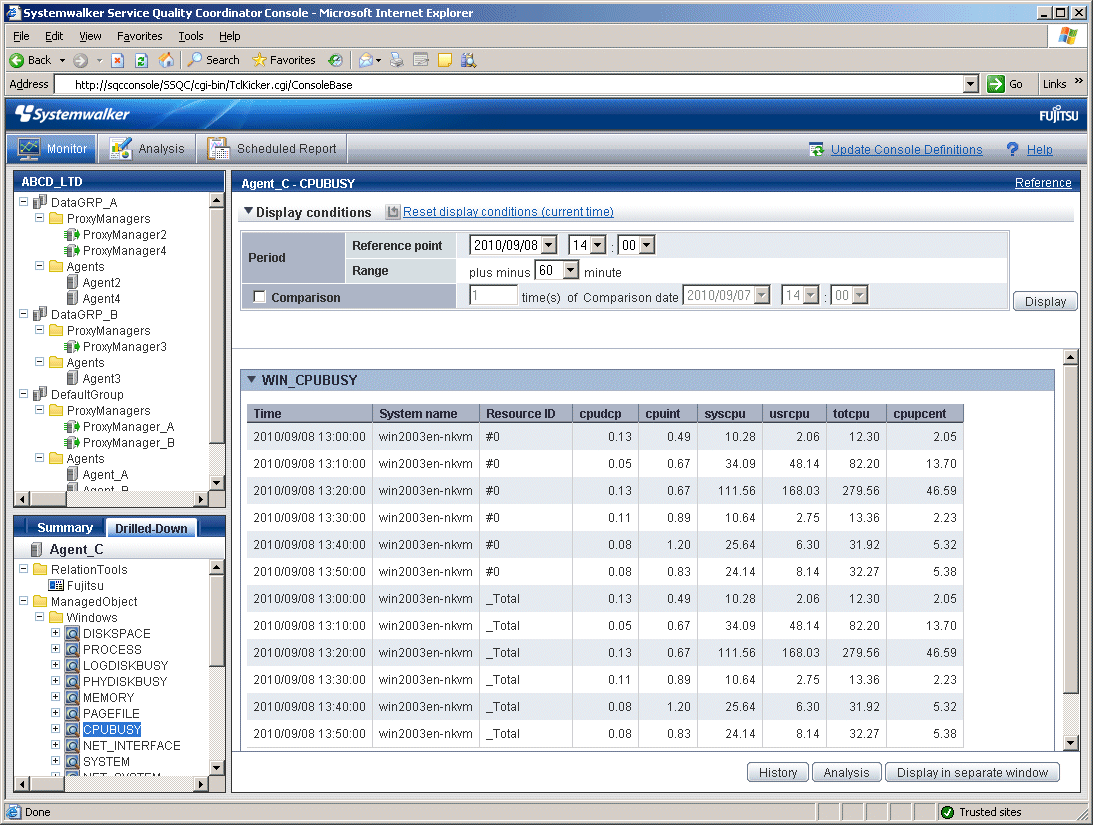Click the Update Console Definitions link

coord(906,149)
